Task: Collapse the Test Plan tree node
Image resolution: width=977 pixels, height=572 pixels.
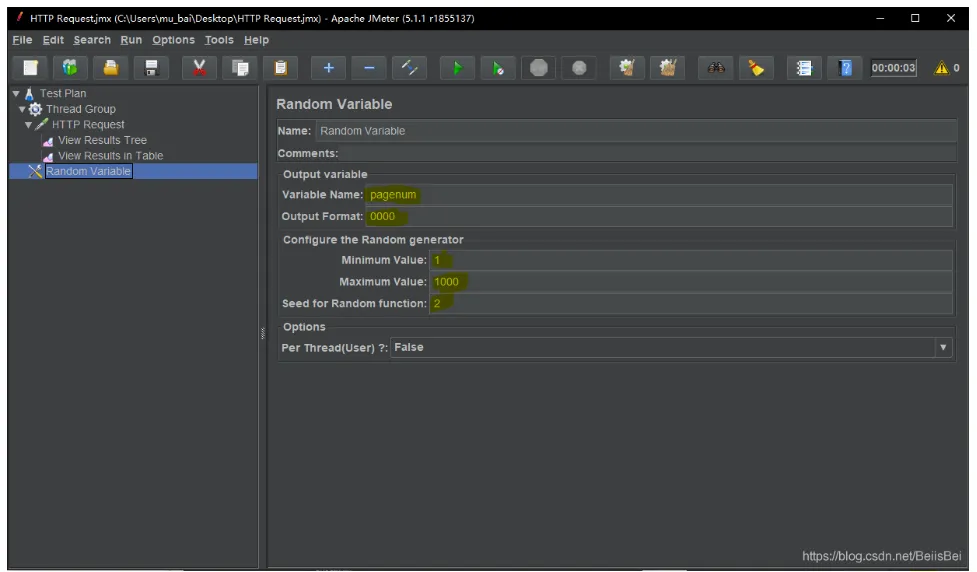Action: 16,94
